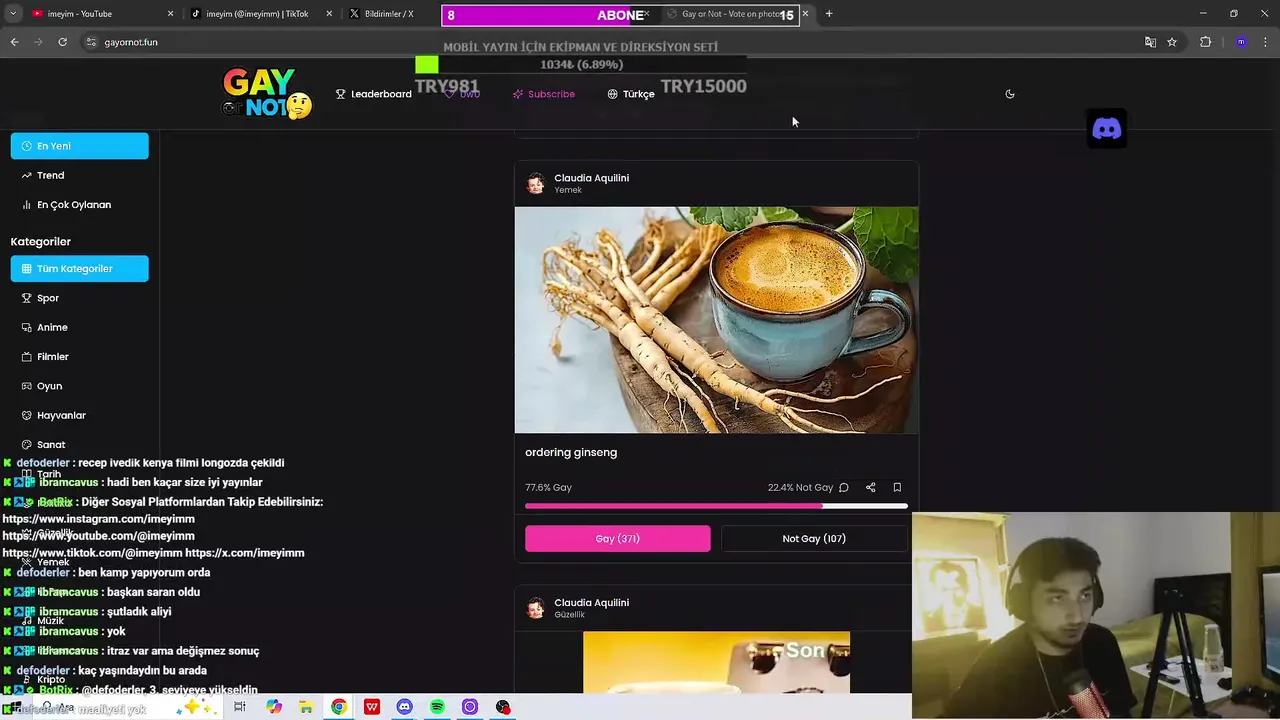Open comments on the ordering ginseng post
This screenshot has height=720, width=1280.
coord(844,488)
